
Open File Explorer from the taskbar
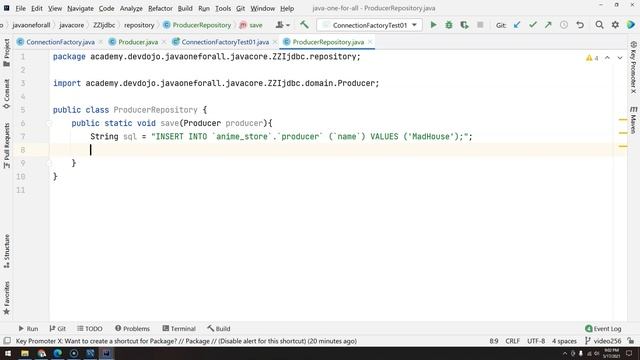click(25, 353)
